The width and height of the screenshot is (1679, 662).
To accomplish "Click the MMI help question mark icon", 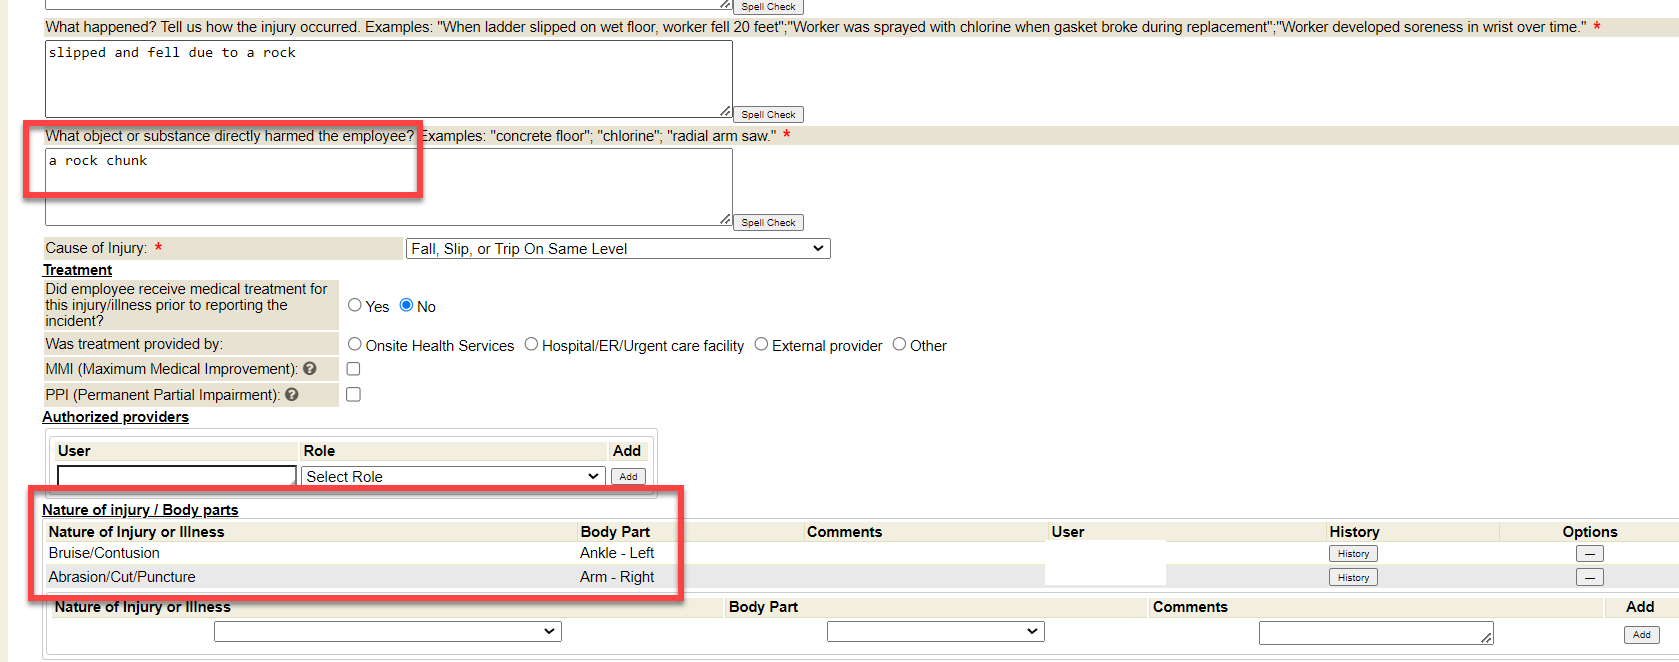I will [310, 369].
